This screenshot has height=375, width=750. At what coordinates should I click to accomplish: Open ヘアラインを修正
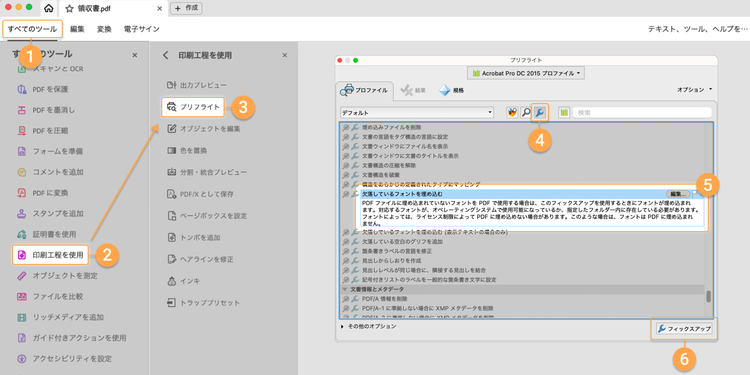point(200,259)
